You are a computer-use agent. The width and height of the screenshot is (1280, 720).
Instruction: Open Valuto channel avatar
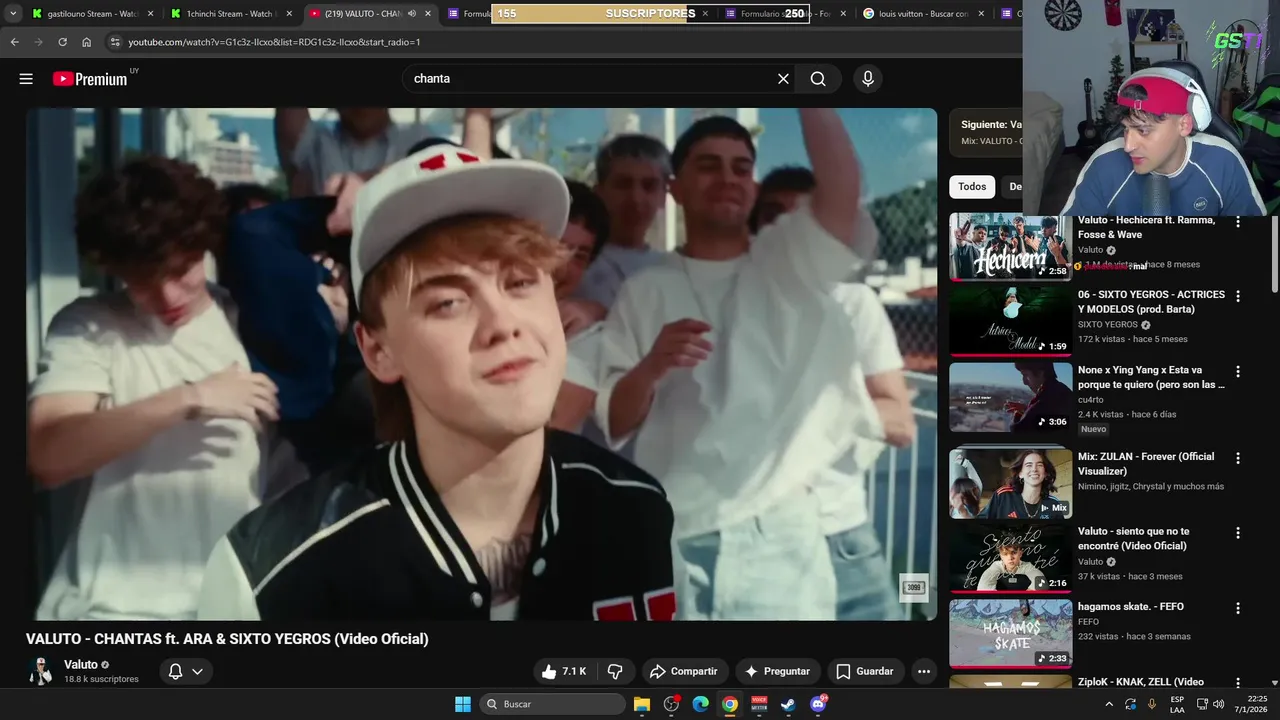pyautogui.click(x=41, y=672)
